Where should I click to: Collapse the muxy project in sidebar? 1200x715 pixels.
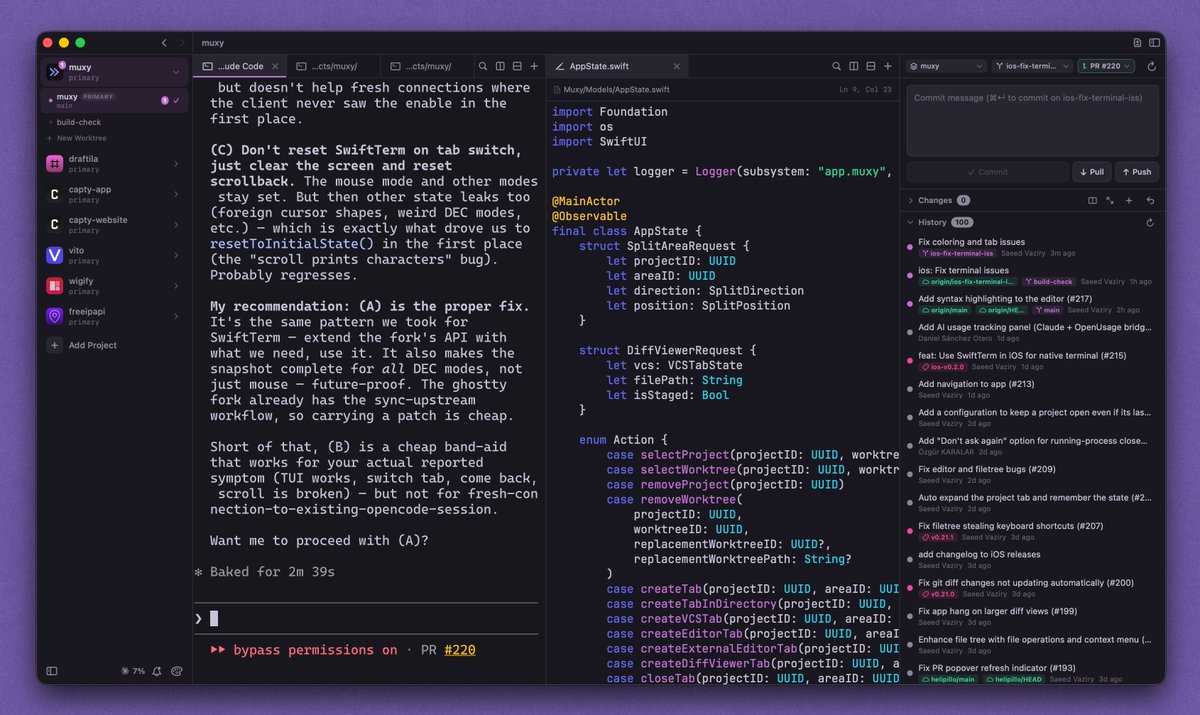coord(176,72)
